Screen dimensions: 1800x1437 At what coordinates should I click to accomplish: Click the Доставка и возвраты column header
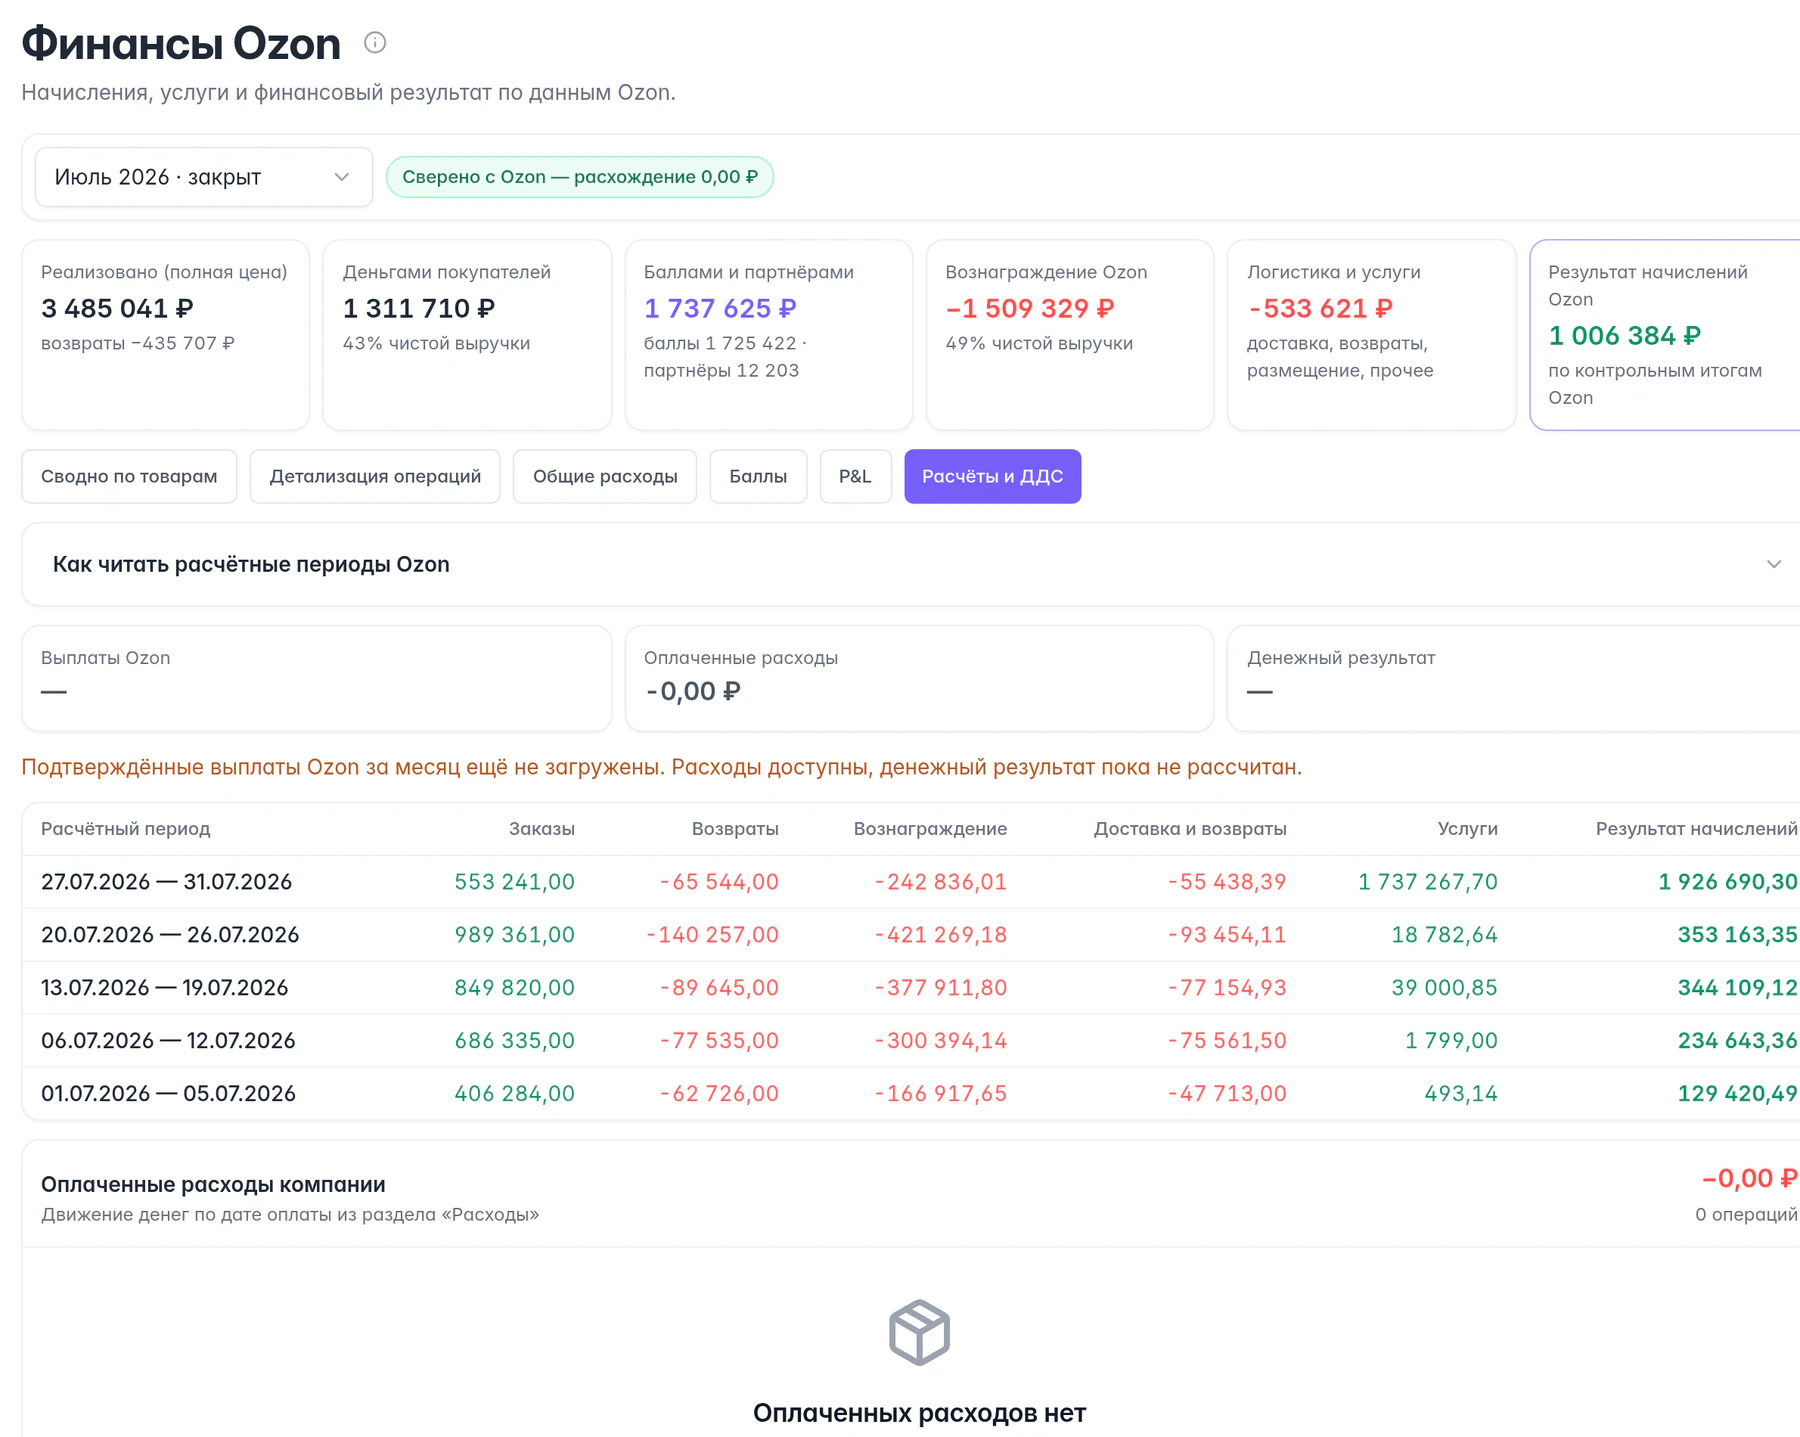tap(1190, 829)
